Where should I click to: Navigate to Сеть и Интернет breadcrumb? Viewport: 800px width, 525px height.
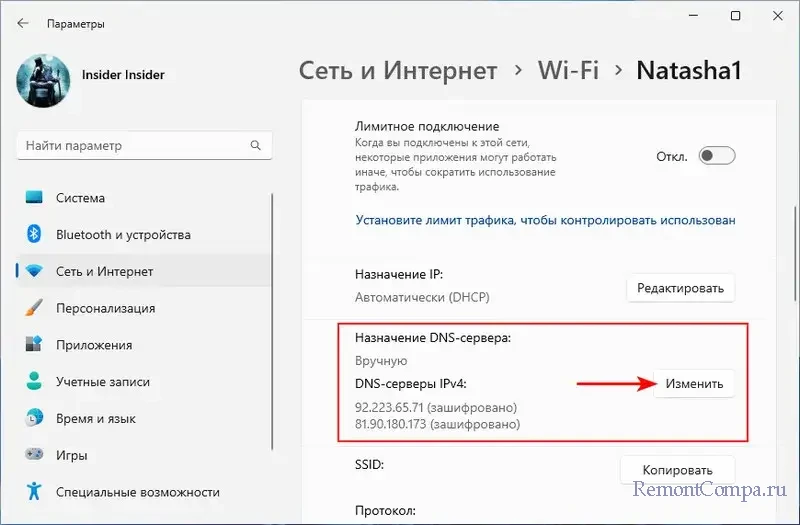point(398,71)
